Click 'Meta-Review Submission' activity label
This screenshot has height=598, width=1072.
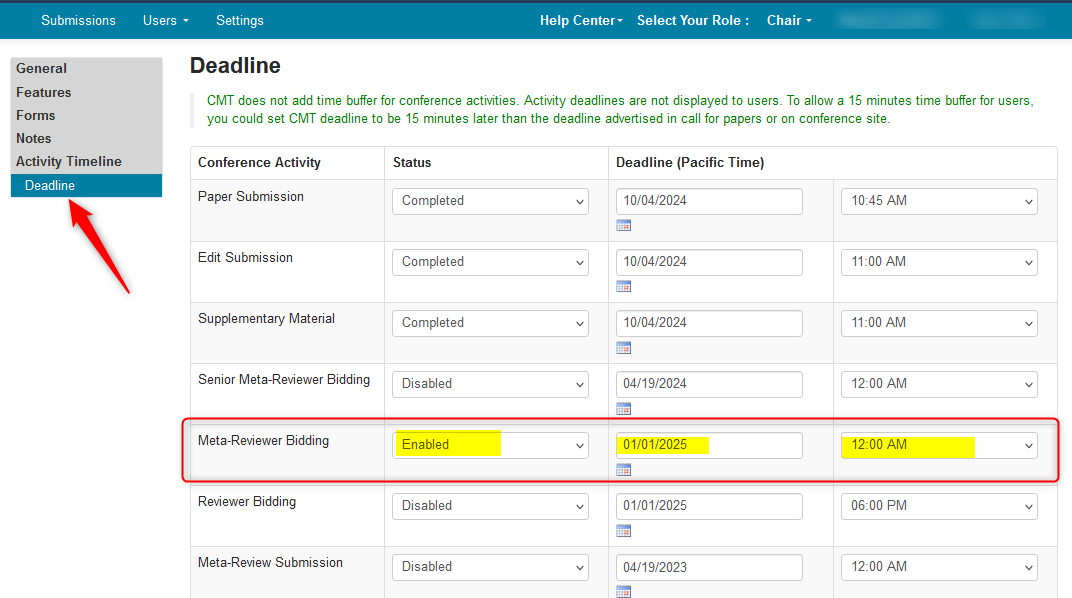point(270,562)
